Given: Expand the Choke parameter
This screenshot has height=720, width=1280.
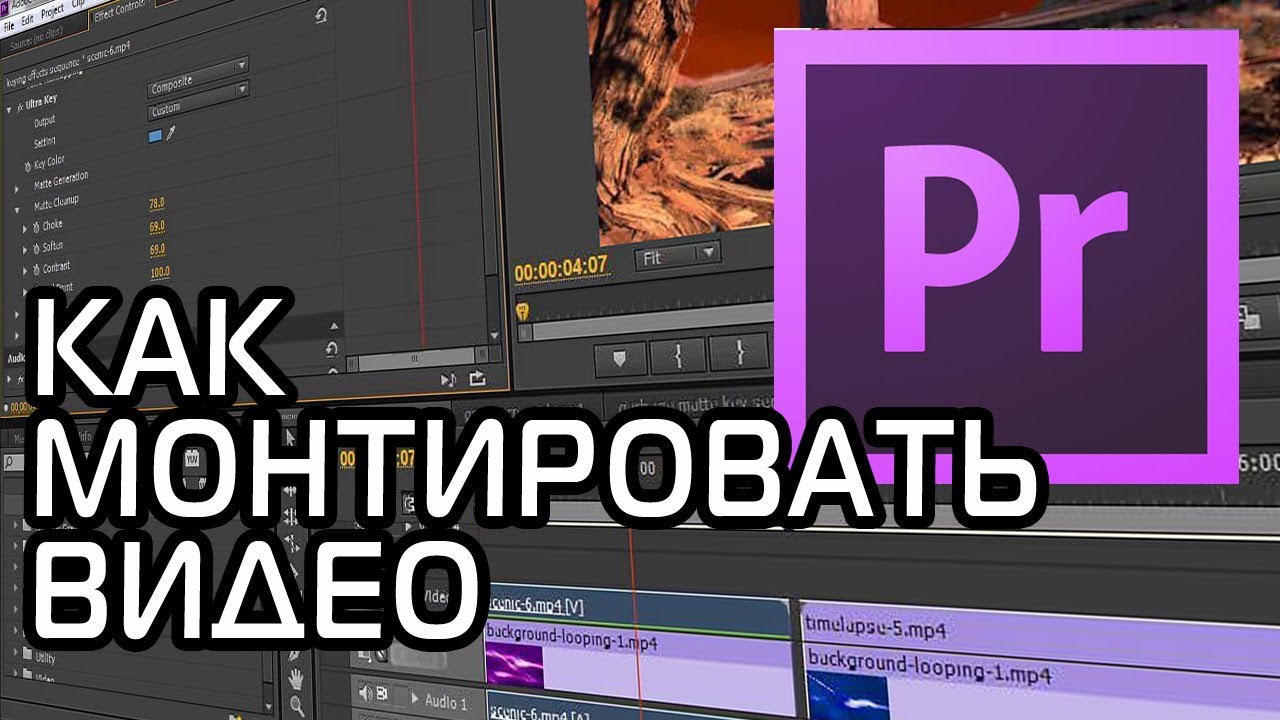Looking at the screenshot, I should coord(24,229).
